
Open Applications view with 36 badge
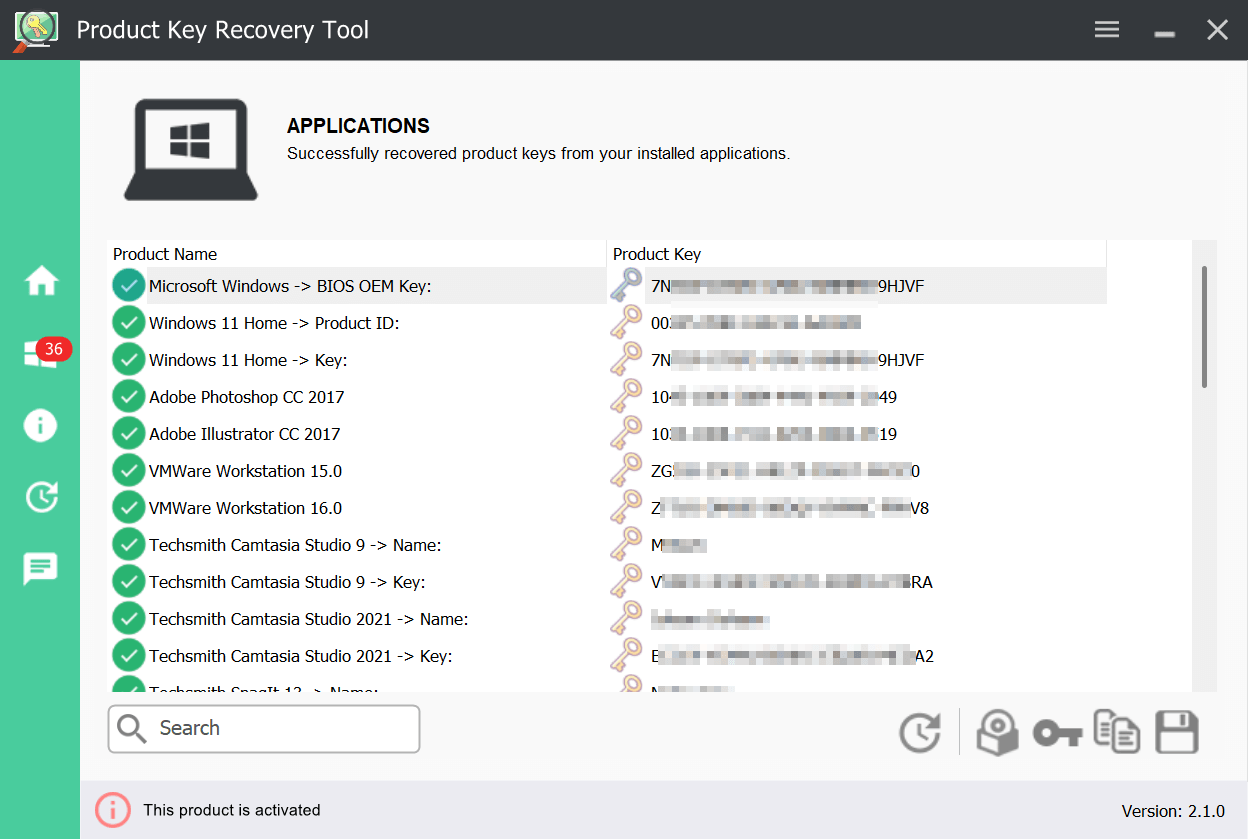(41, 354)
